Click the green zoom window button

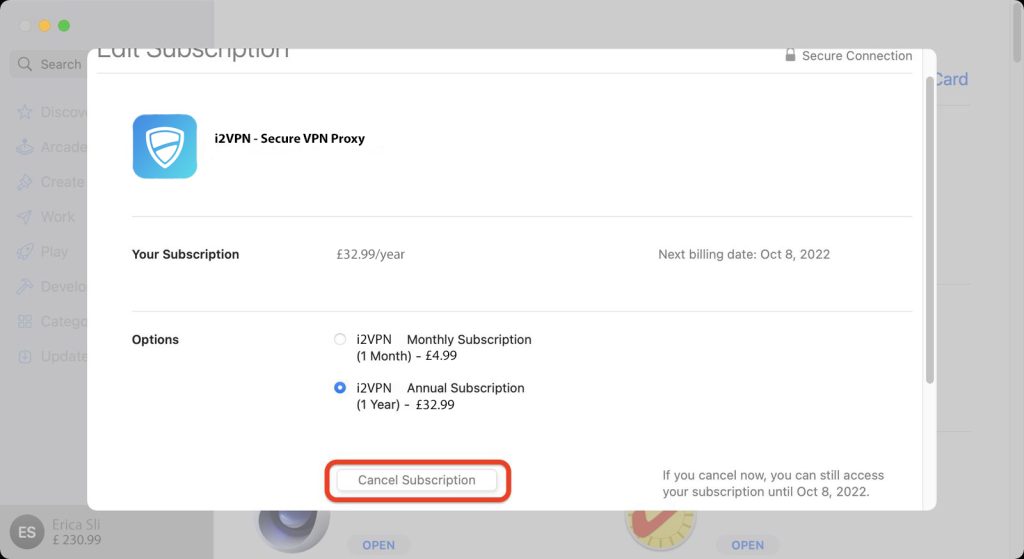point(64,25)
